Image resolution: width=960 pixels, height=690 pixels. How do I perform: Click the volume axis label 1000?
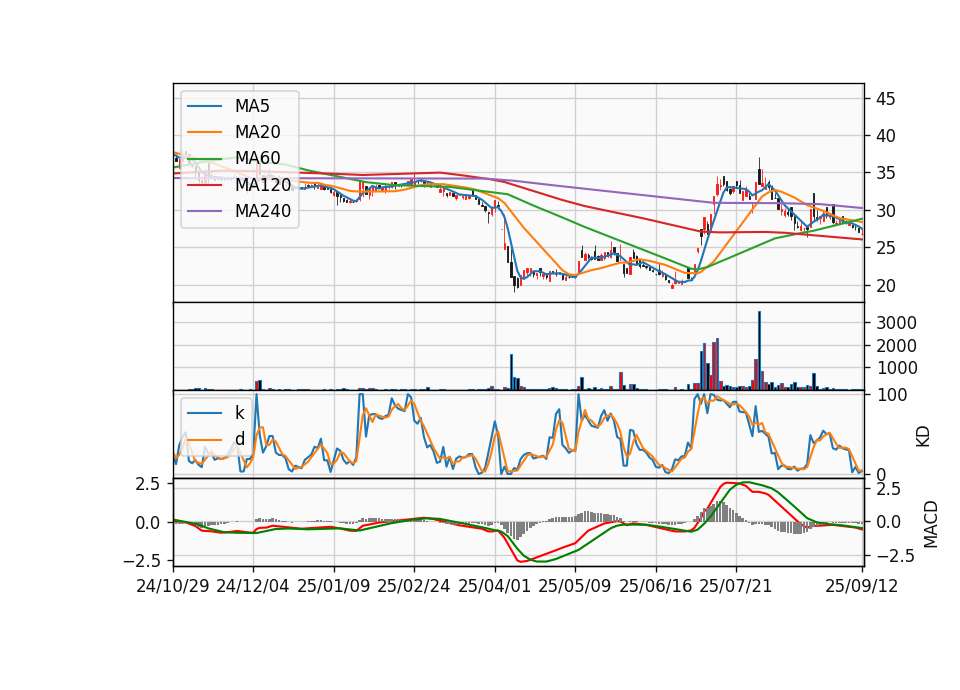896,368
